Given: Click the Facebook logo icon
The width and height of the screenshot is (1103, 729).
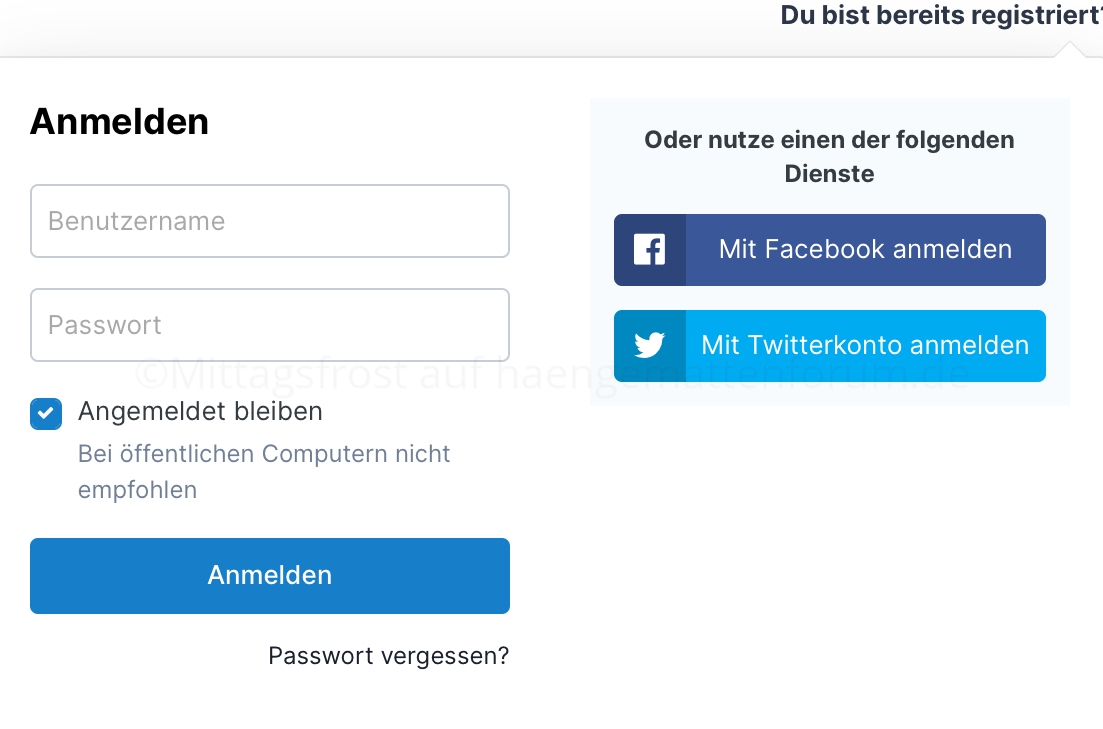Looking at the screenshot, I should [x=650, y=250].
